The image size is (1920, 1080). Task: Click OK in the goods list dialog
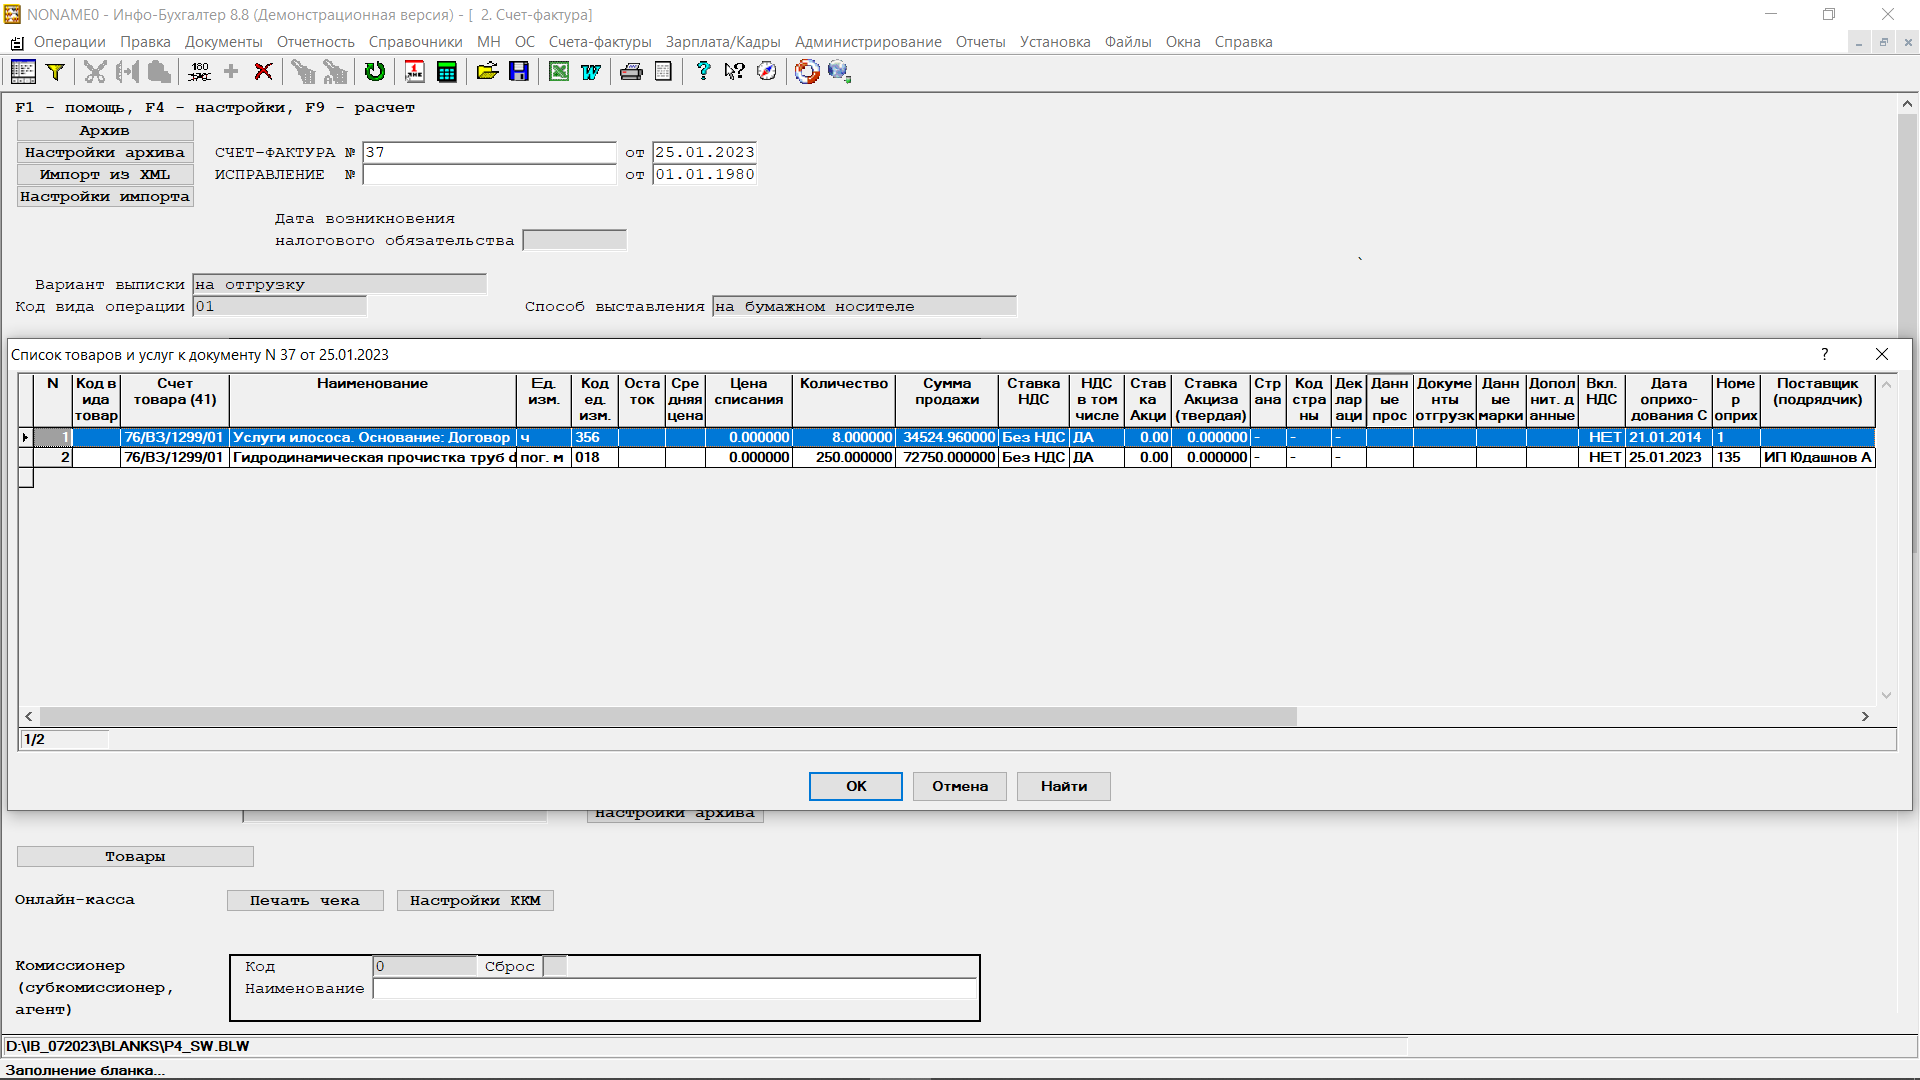tap(856, 786)
